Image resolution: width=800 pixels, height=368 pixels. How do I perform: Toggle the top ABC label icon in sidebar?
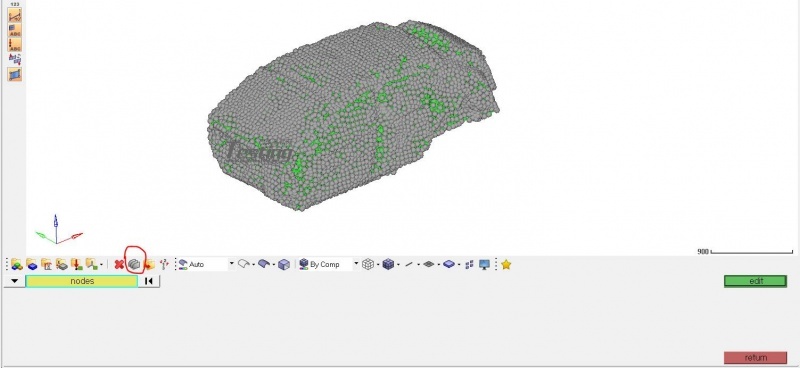pyautogui.click(x=15, y=30)
